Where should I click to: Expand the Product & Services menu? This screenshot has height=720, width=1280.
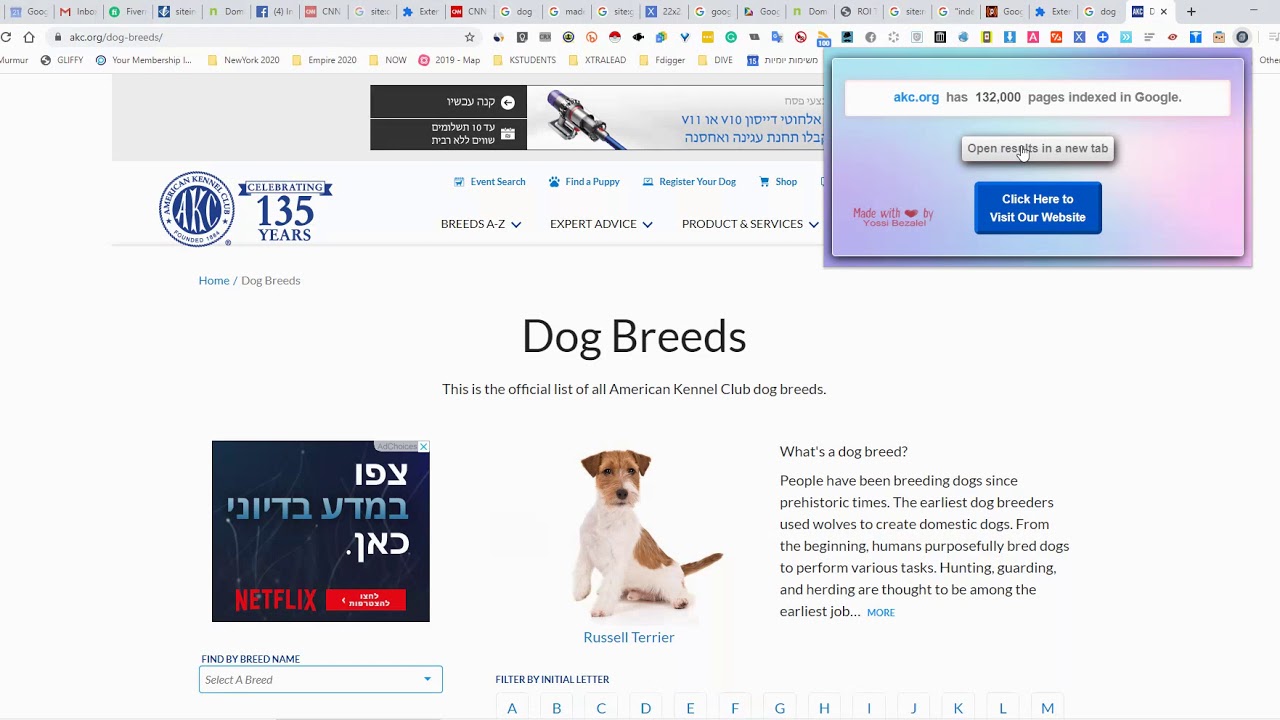click(750, 224)
